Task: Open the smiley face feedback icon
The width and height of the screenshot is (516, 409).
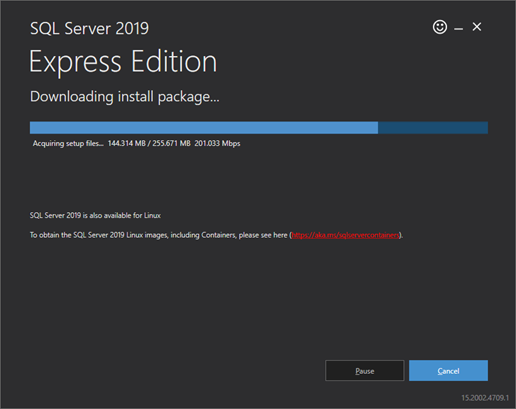Action: coord(440,27)
